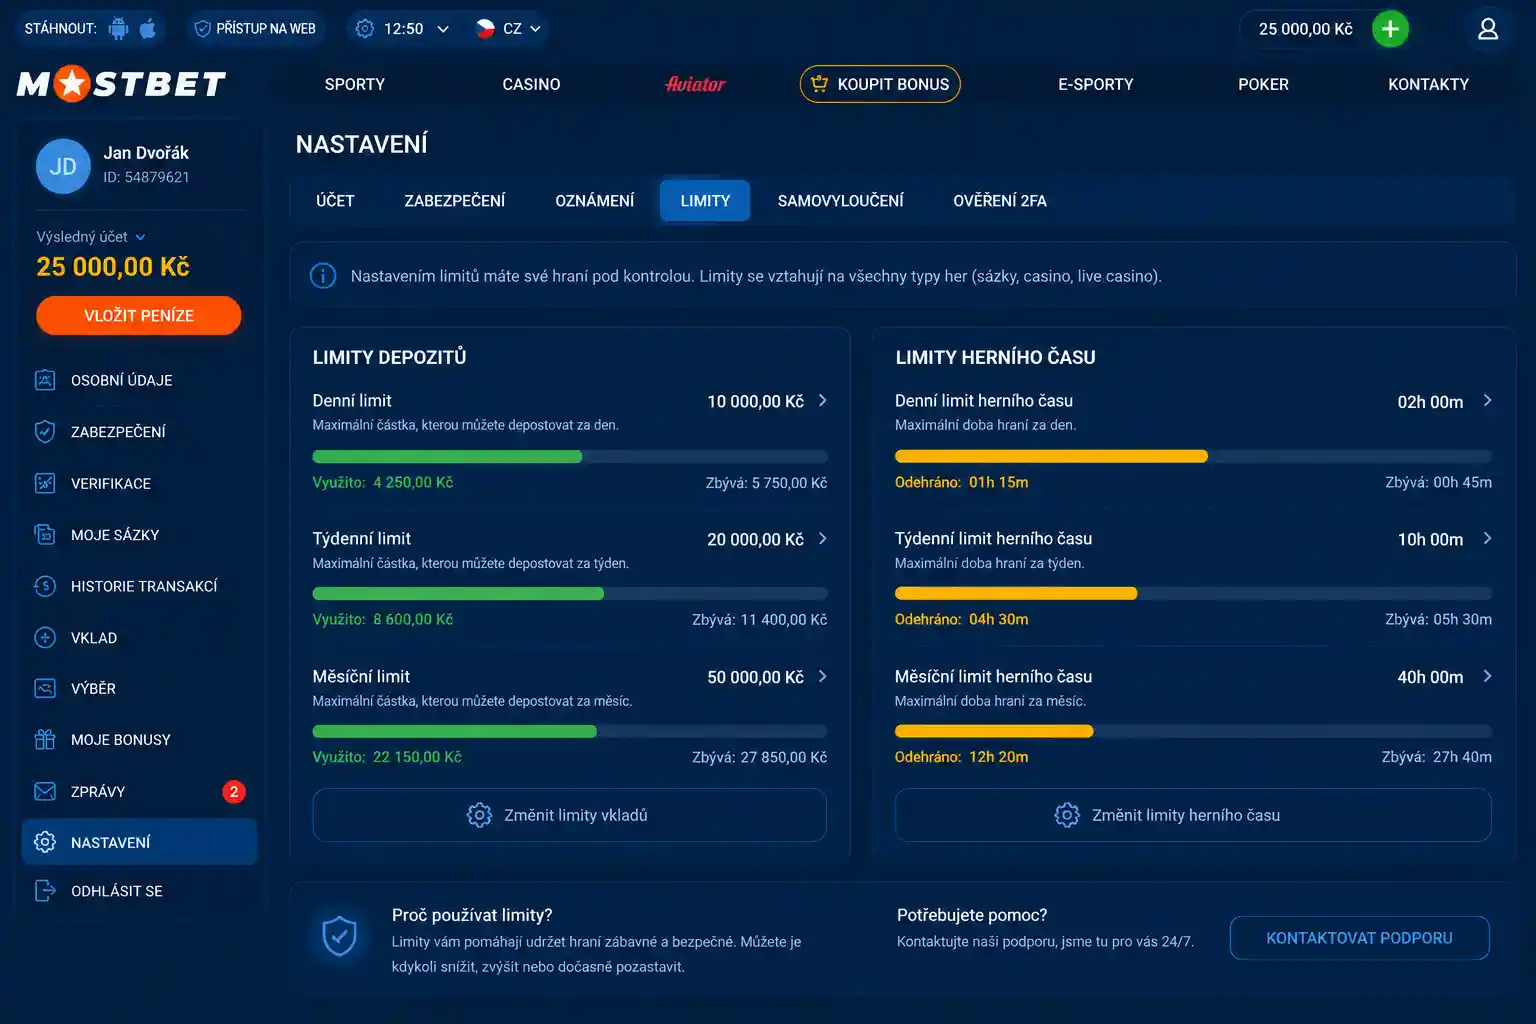Open Měsíční limit herního času chevron

[x=1488, y=676]
